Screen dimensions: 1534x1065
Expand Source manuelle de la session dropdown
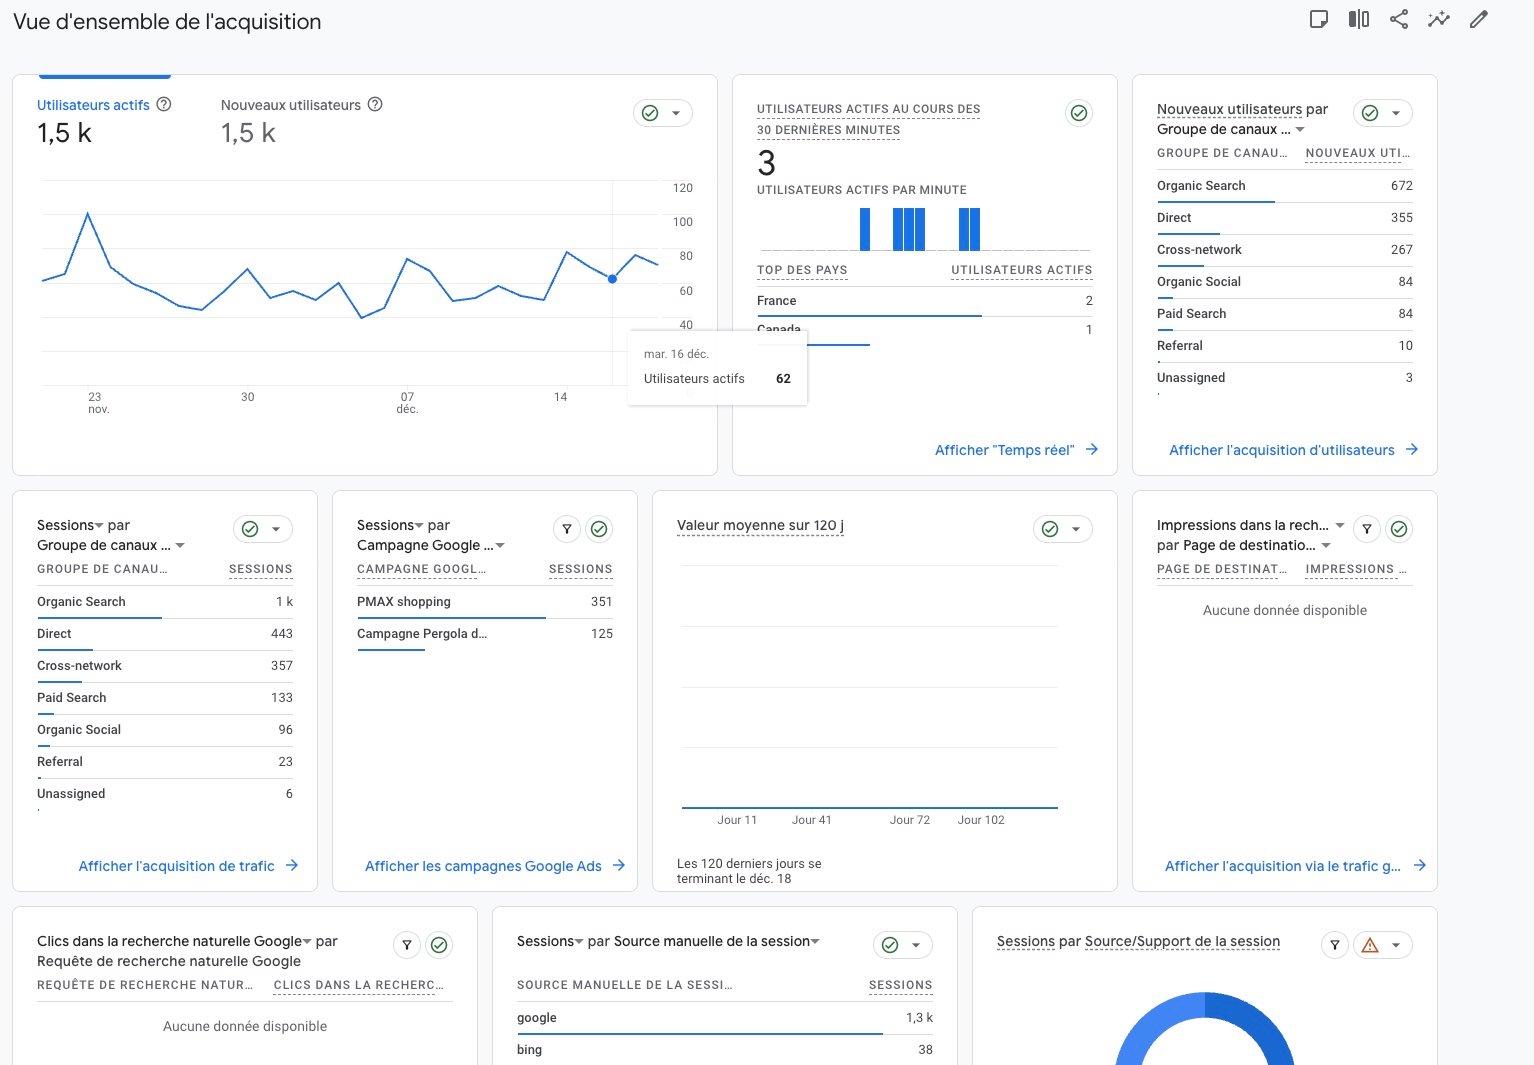point(815,941)
